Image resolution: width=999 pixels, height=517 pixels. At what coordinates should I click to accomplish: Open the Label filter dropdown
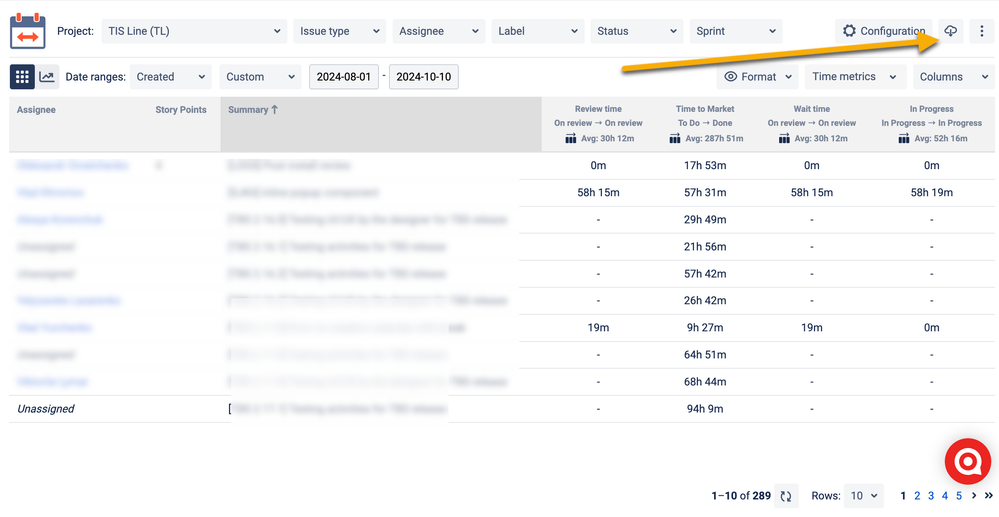[538, 31]
